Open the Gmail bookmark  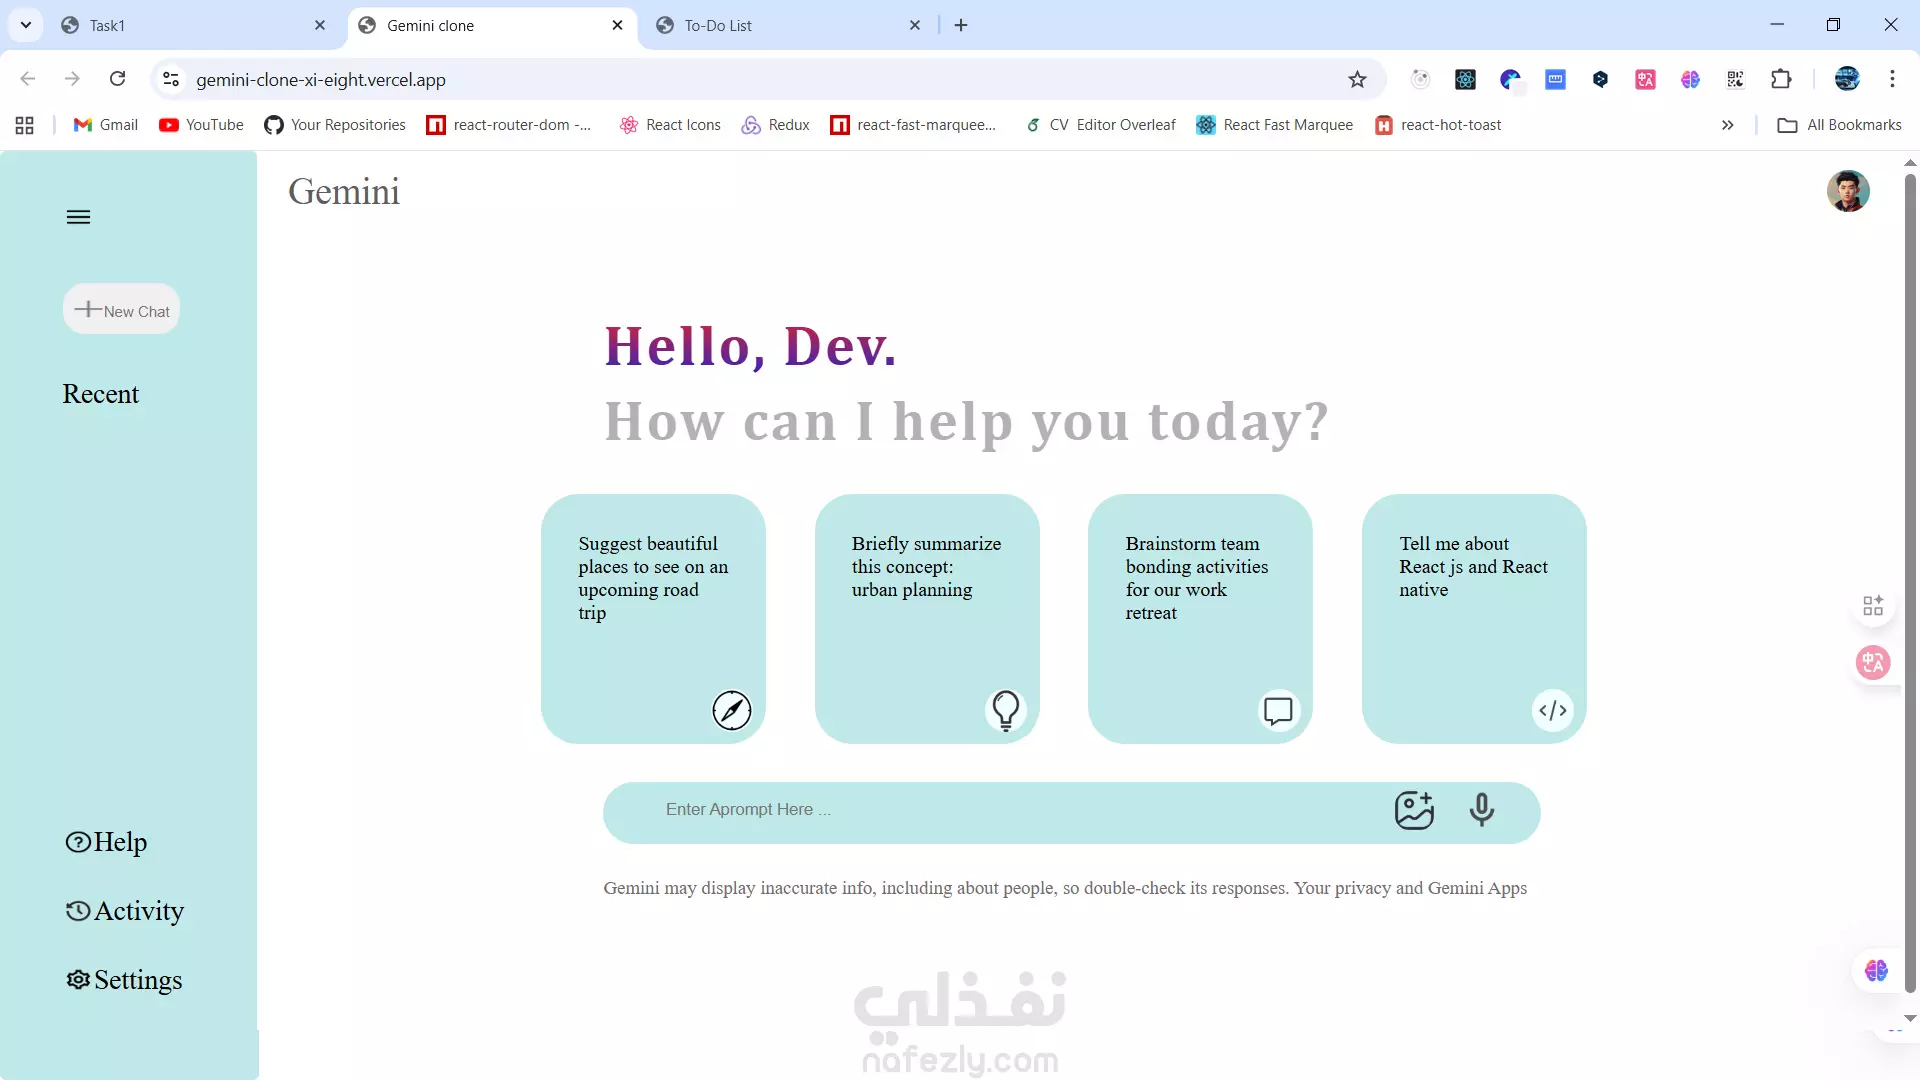[106, 125]
